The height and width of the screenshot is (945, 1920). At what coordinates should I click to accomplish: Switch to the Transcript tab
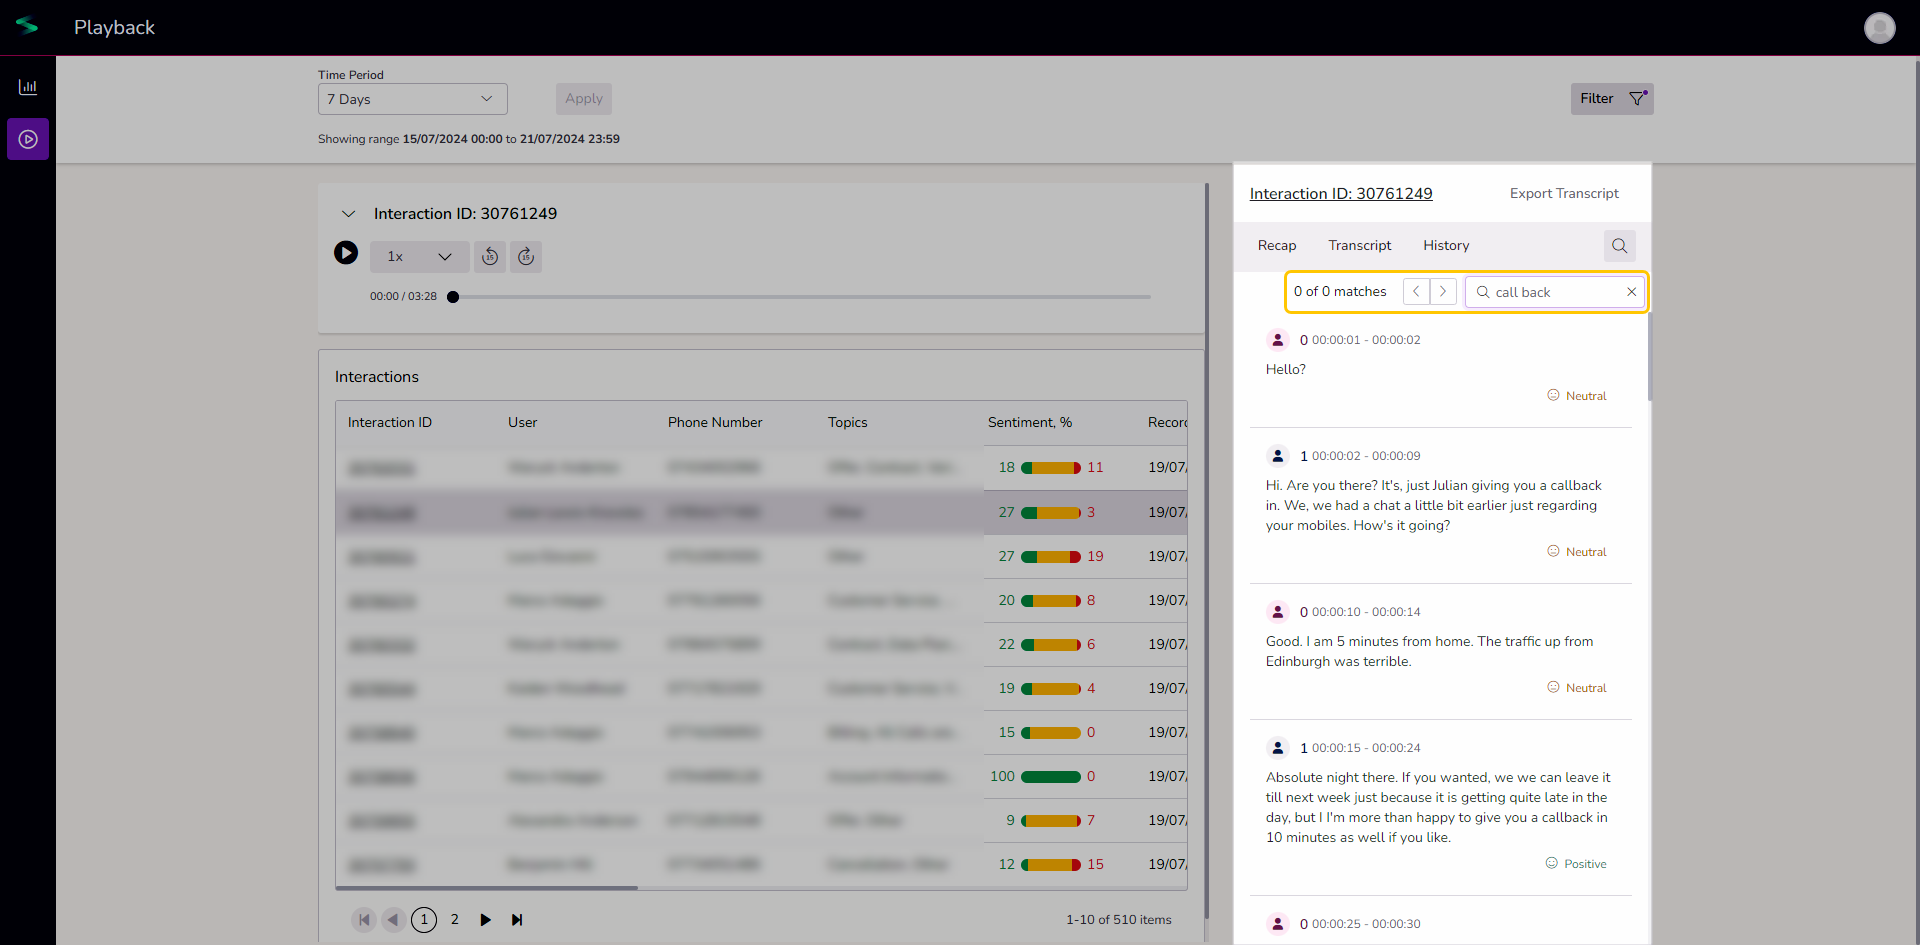tap(1359, 246)
